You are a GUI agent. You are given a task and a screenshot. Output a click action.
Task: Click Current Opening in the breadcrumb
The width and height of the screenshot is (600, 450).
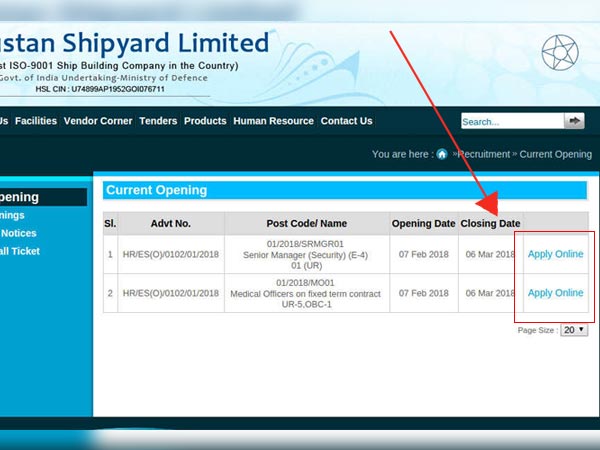pyautogui.click(x=556, y=154)
